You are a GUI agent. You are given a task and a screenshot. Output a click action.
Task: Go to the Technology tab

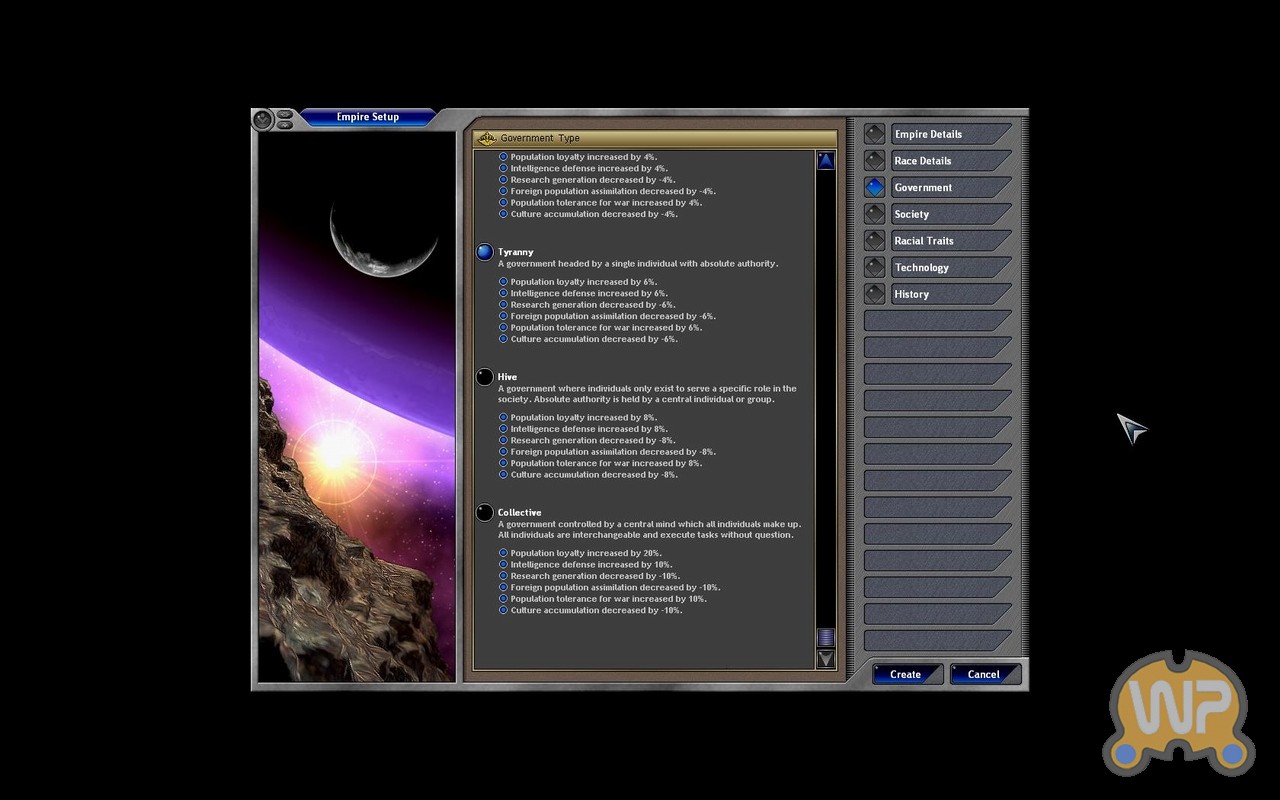click(x=948, y=268)
